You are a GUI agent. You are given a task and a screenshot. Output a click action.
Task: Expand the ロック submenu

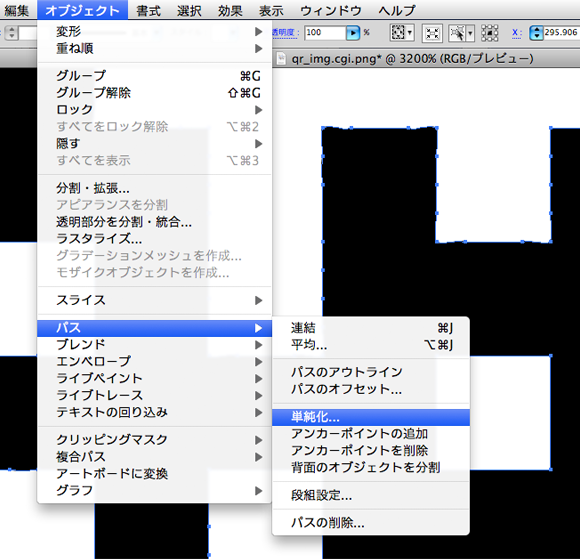click(x=155, y=110)
